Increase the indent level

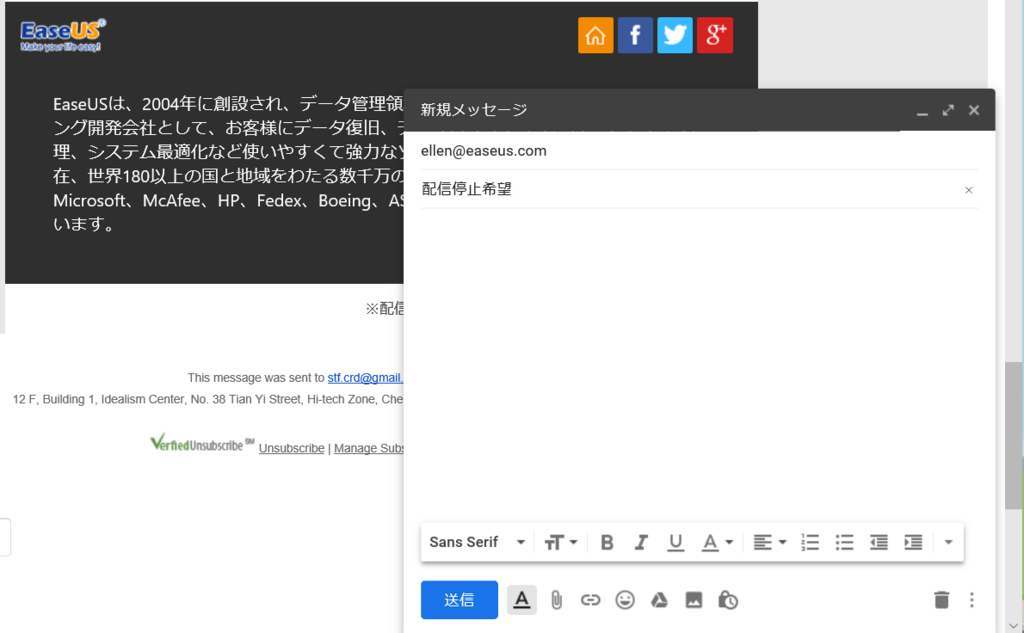tap(913, 542)
